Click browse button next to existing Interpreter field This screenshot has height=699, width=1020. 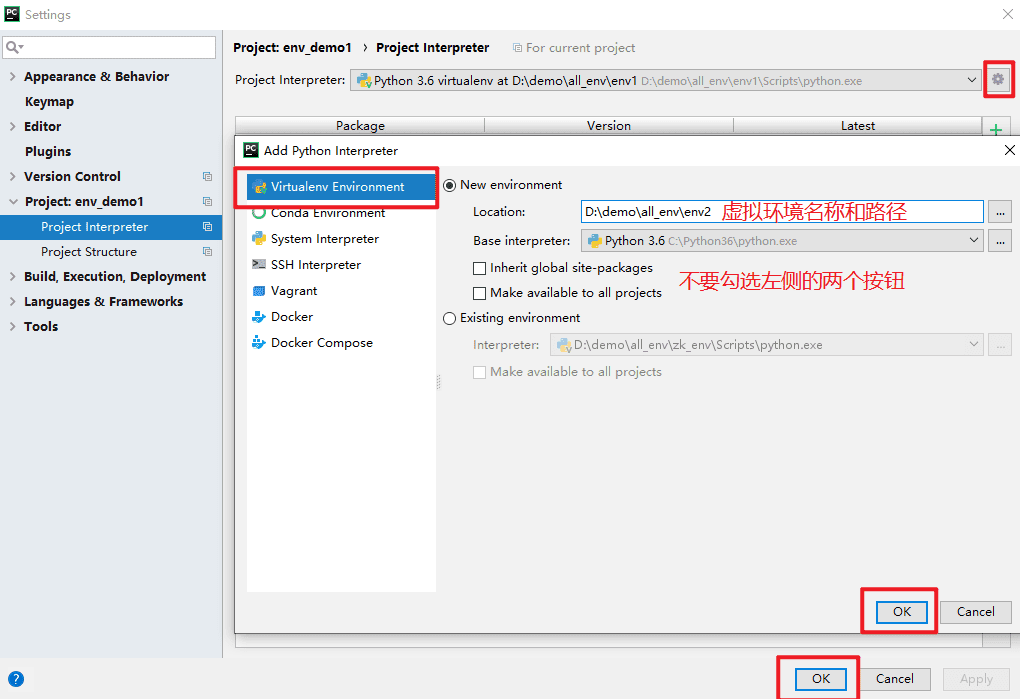[1000, 345]
